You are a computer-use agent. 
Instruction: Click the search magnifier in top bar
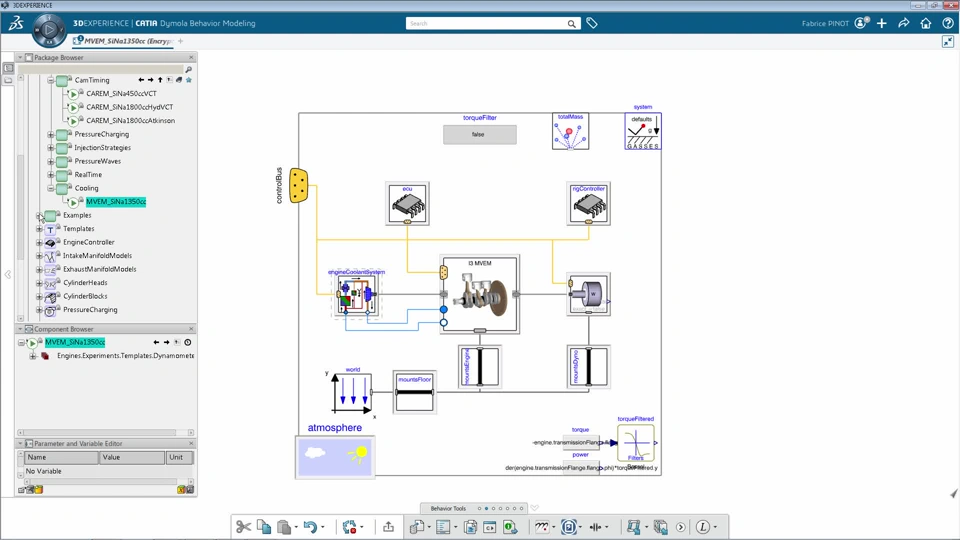pos(571,23)
